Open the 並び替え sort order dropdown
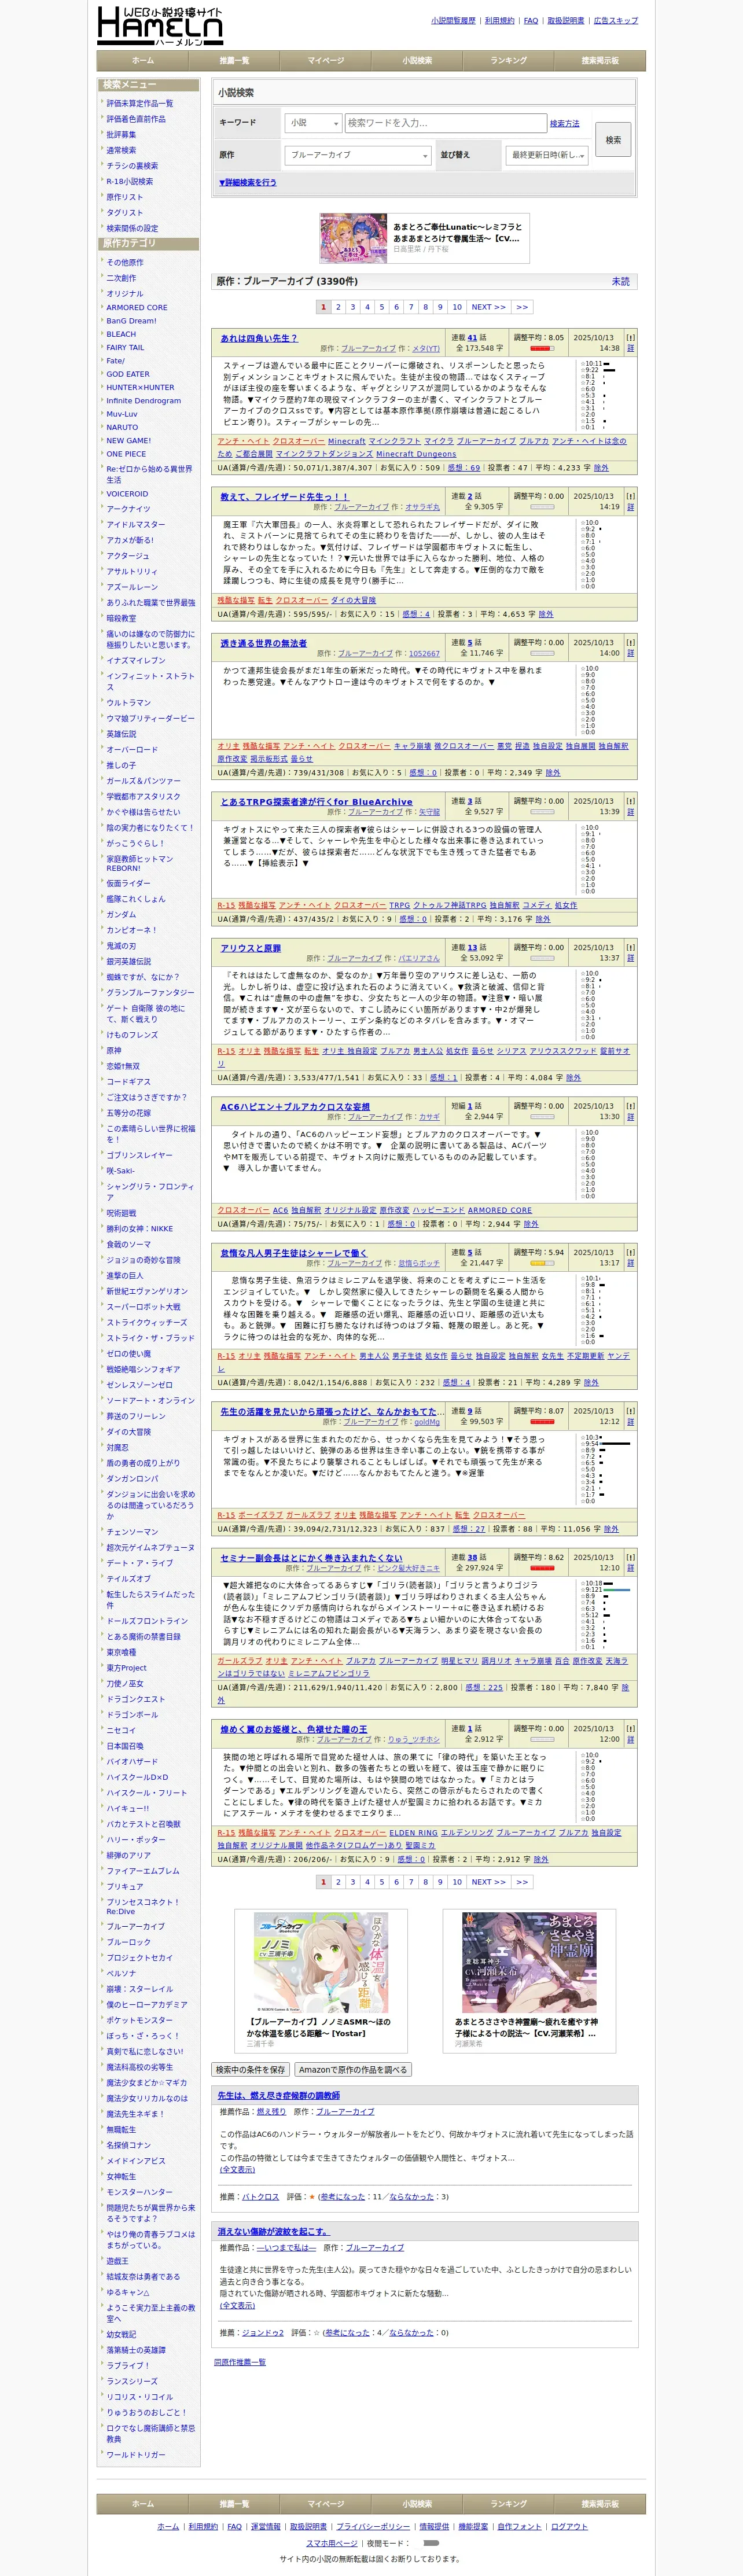 [547, 155]
